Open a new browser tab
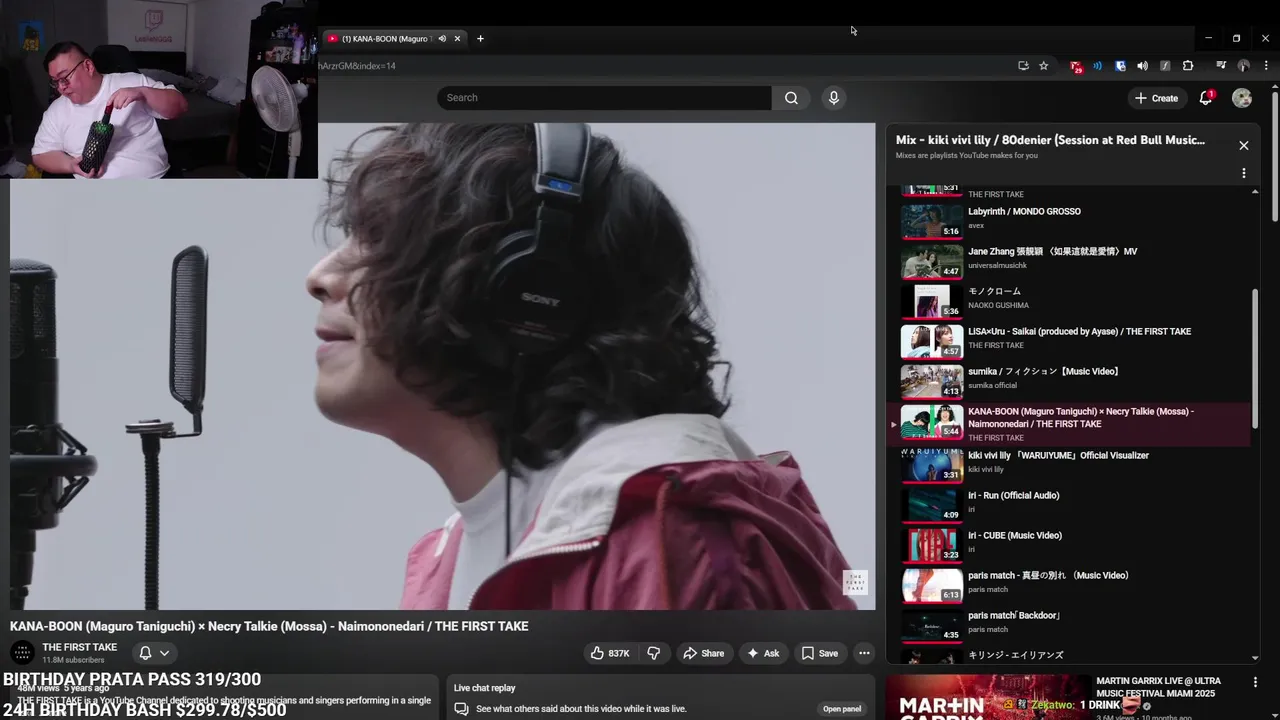The height and width of the screenshot is (720, 1280). pyautogui.click(x=480, y=38)
